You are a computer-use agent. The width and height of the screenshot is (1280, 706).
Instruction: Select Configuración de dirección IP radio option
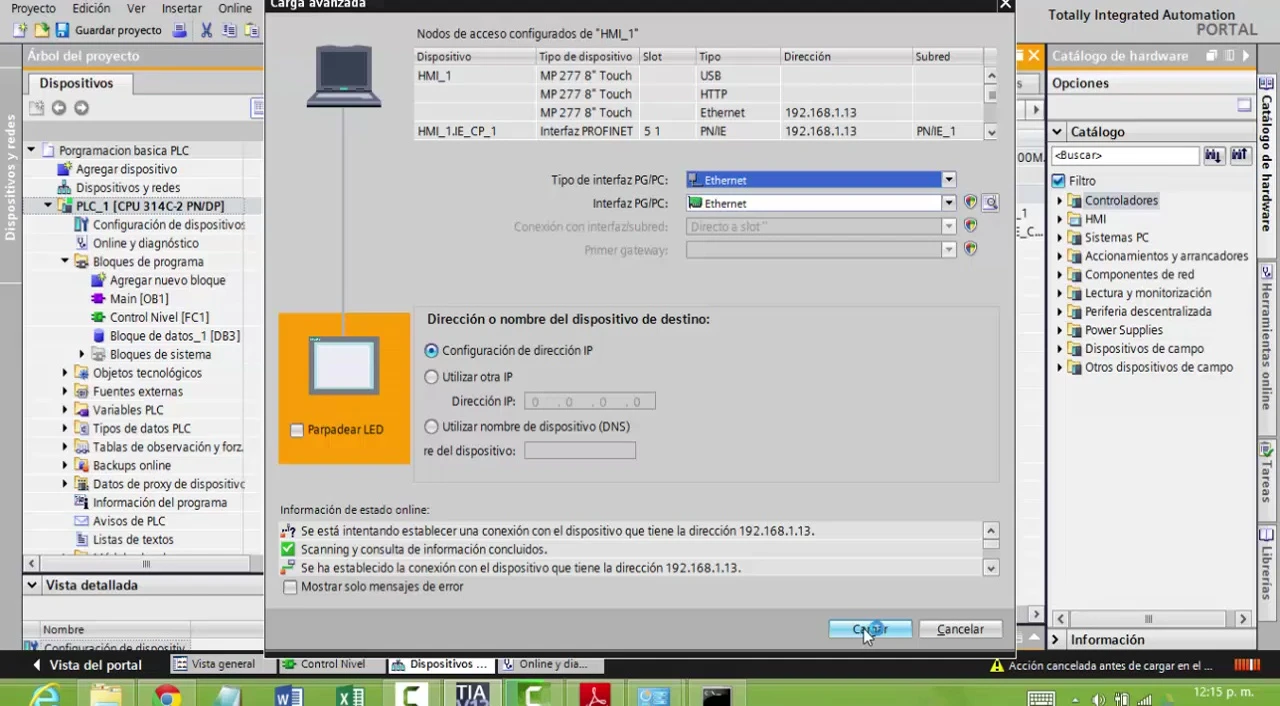pyautogui.click(x=431, y=351)
